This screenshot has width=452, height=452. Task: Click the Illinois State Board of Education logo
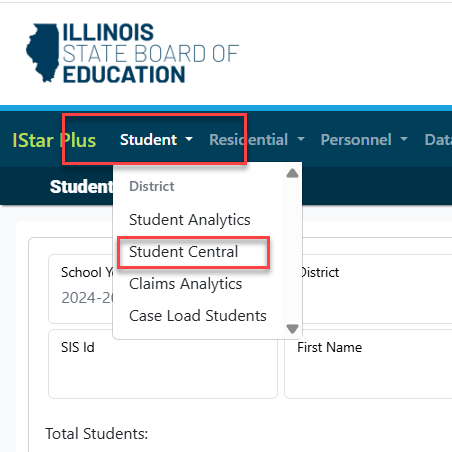(132, 53)
